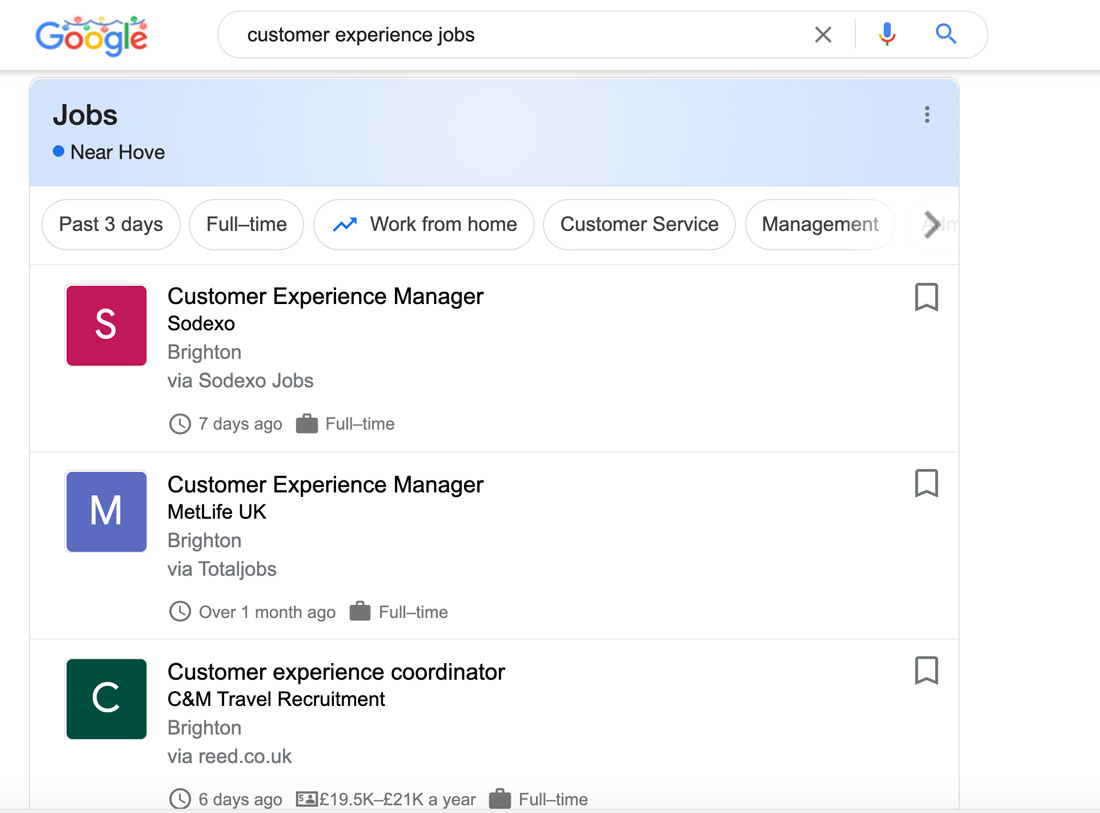Open the Jobs panel three-dot menu

pyautogui.click(x=927, y=114)
